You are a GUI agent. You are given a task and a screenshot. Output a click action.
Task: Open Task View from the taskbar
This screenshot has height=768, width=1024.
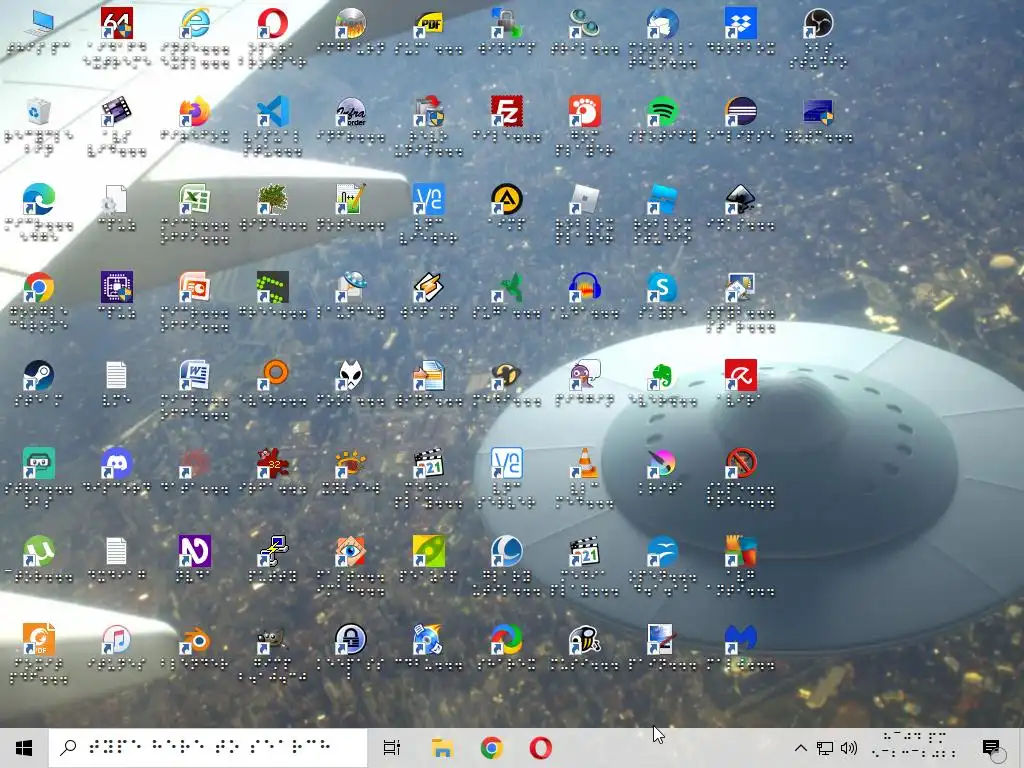pyautogui.click(x=392, y=748)
